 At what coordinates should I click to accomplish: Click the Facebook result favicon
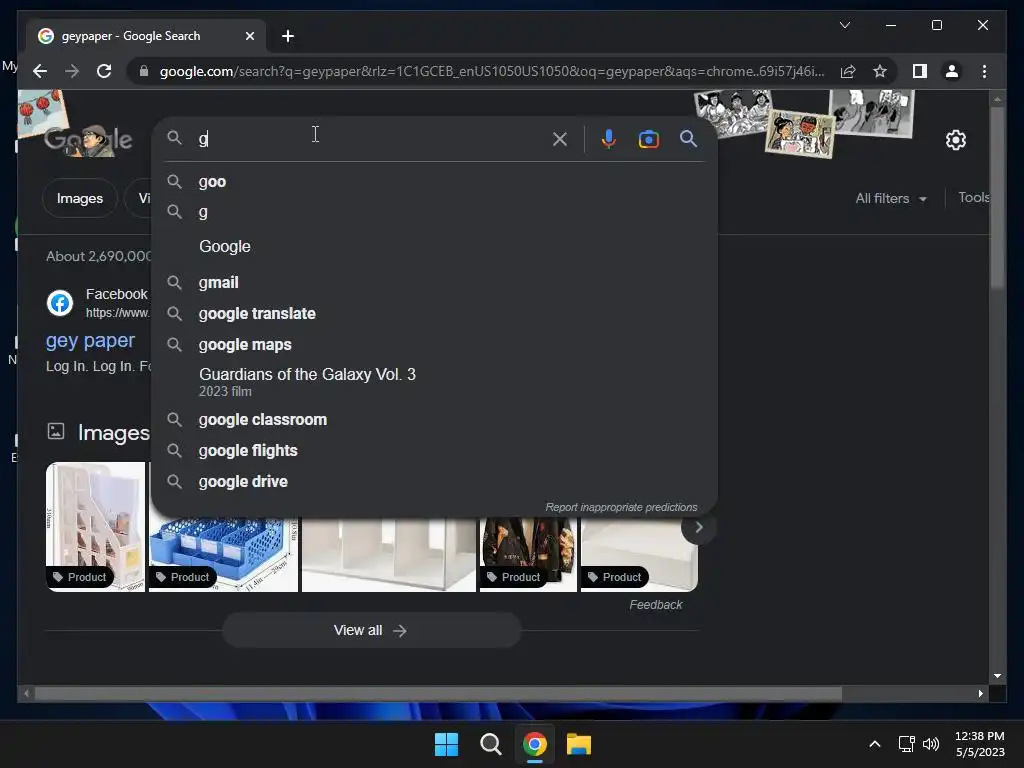[x=59, y=303]
